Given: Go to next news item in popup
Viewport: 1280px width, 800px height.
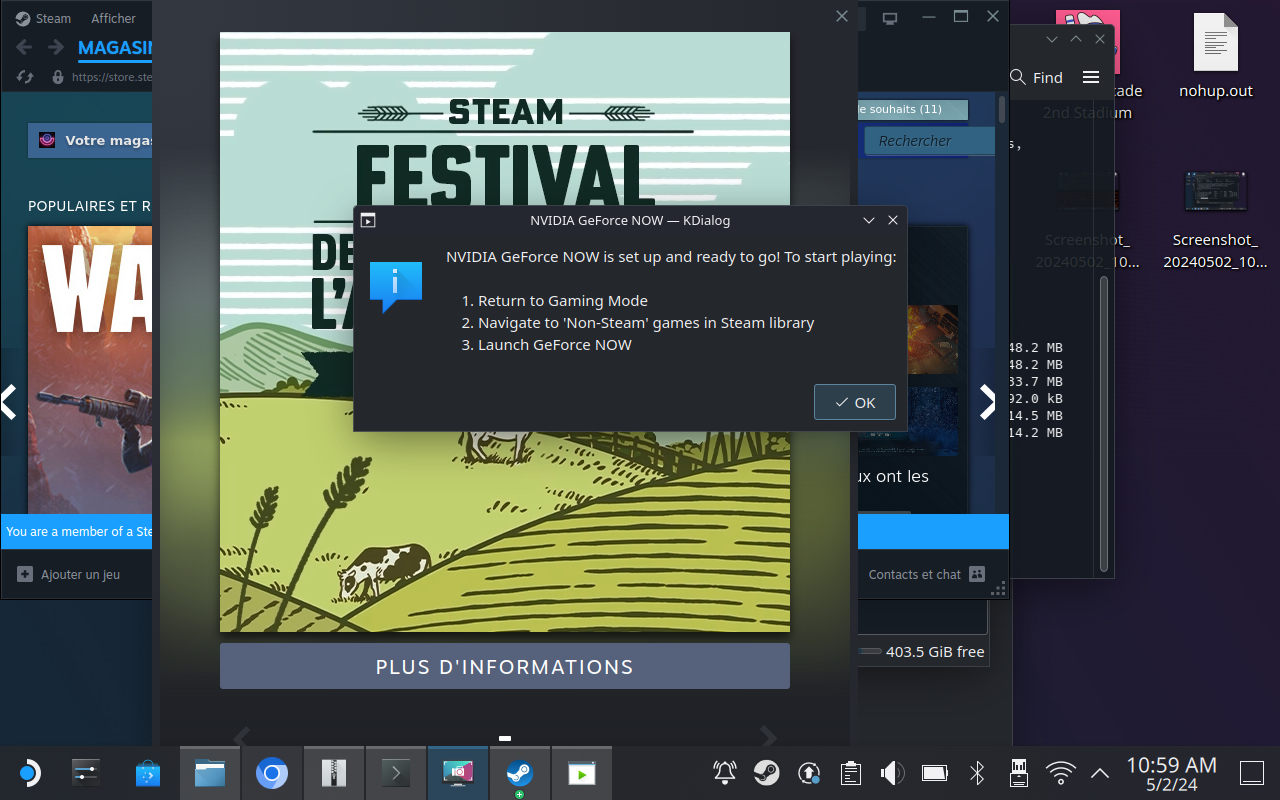Looking at the screenshot, I should tap(768, 737).
